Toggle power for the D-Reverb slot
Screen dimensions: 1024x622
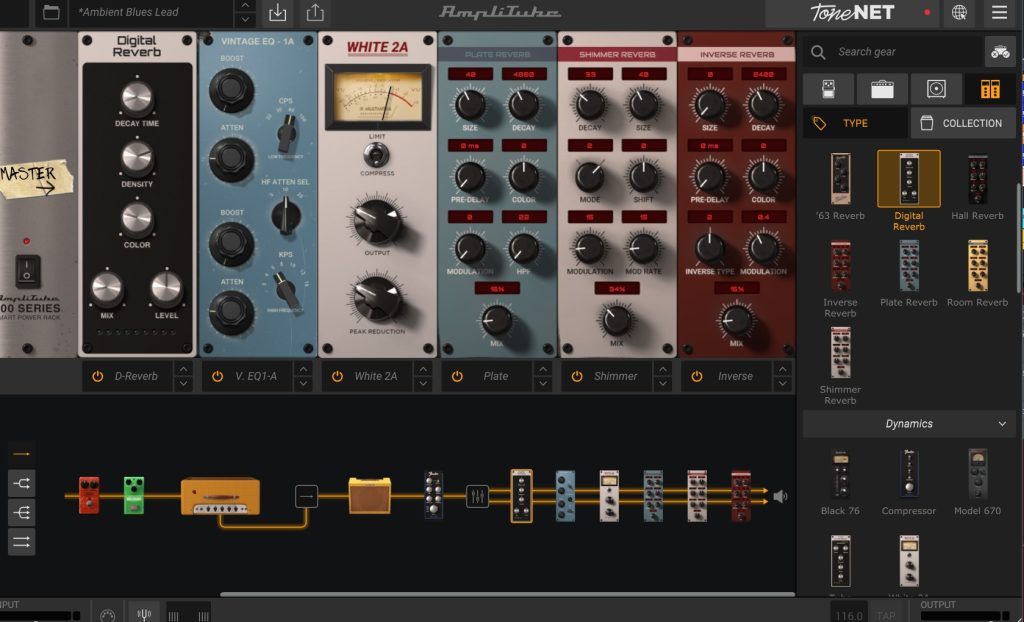tap(98, 376)
